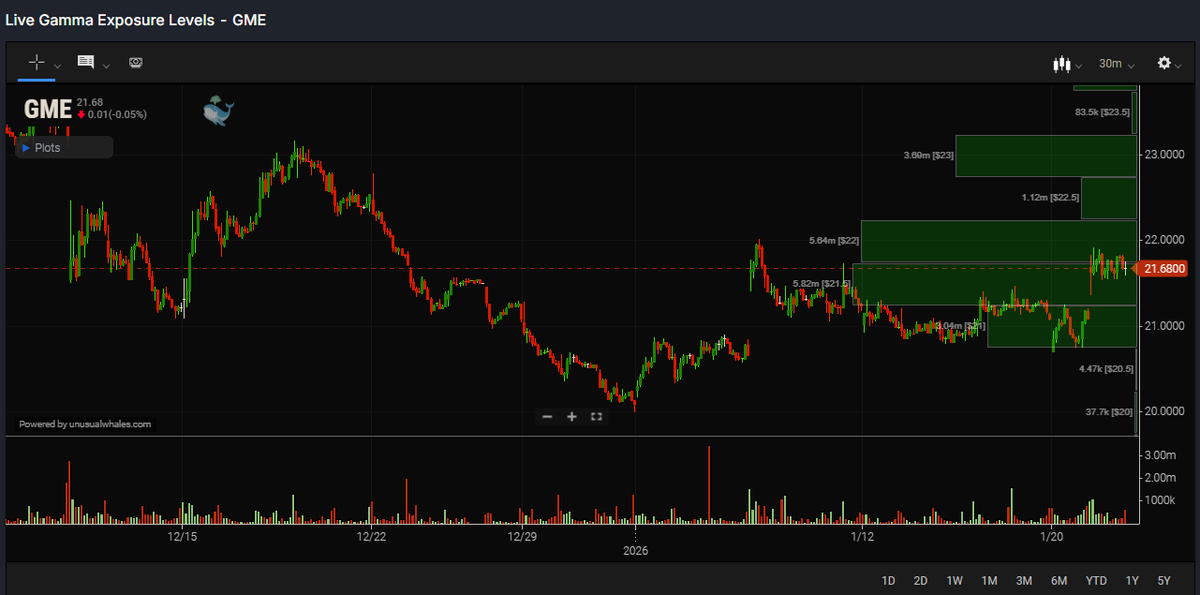Switch to the 1Y range
The width and height of the screenshot is (1200, 595).
[1132, 581]
